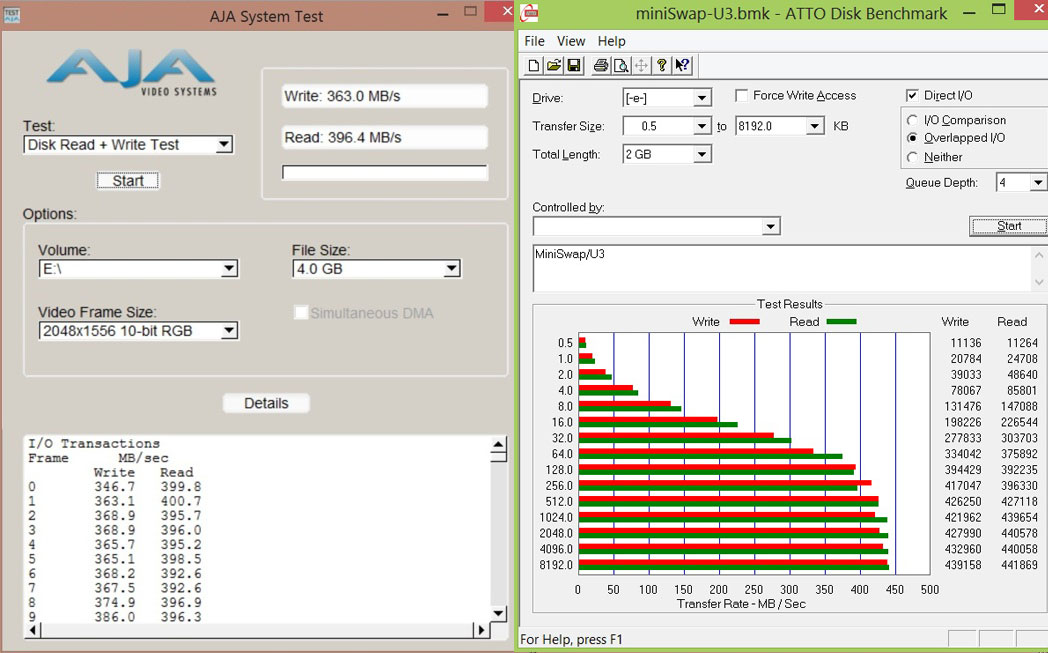Open the minimum Transfer Size 0.5 dropdown
Screen dimensions: 1048x653
click(x=701, y=126)
